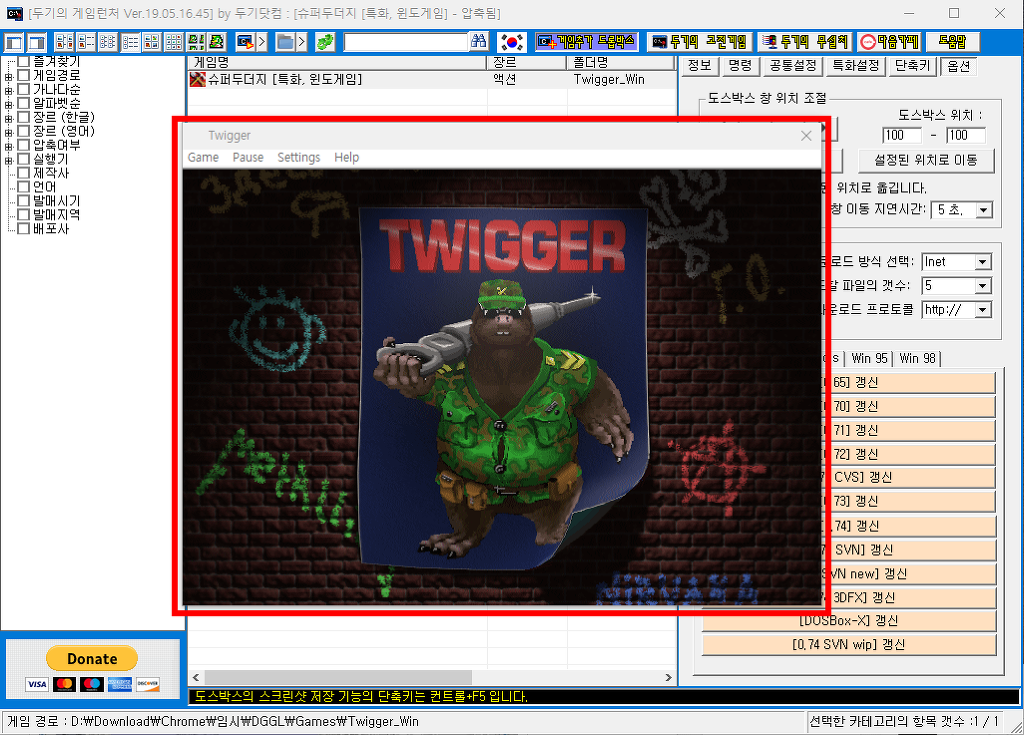The width and height of the screenshot is (1024, 735).
Task: Switch to the 공통설정 tab
Action: pyautogui.click(x=792, y=65)
